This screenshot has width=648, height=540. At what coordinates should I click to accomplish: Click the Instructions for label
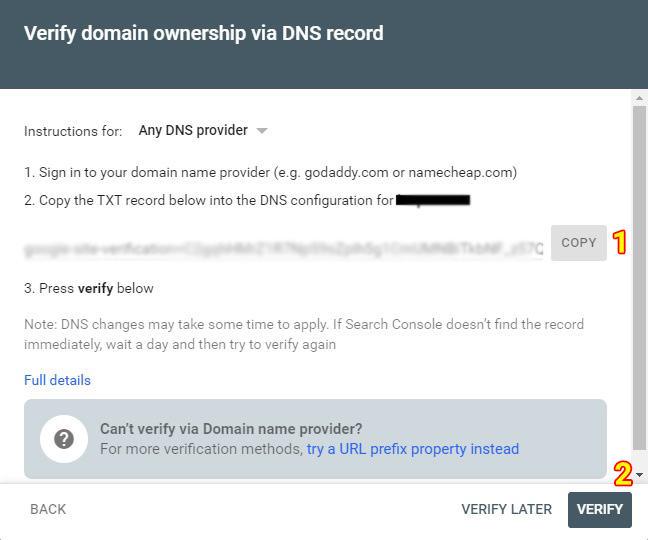pyautogui.click(x=73, y=131)
